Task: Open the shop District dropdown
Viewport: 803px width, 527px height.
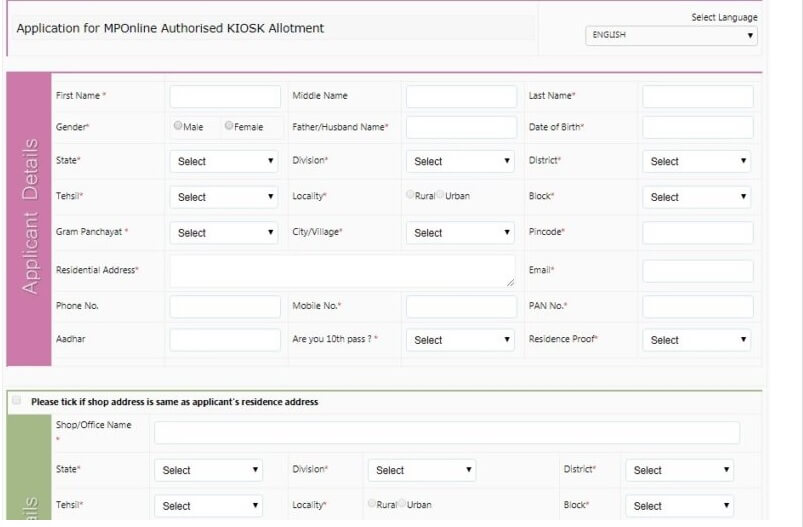Action: pos(680,470)
